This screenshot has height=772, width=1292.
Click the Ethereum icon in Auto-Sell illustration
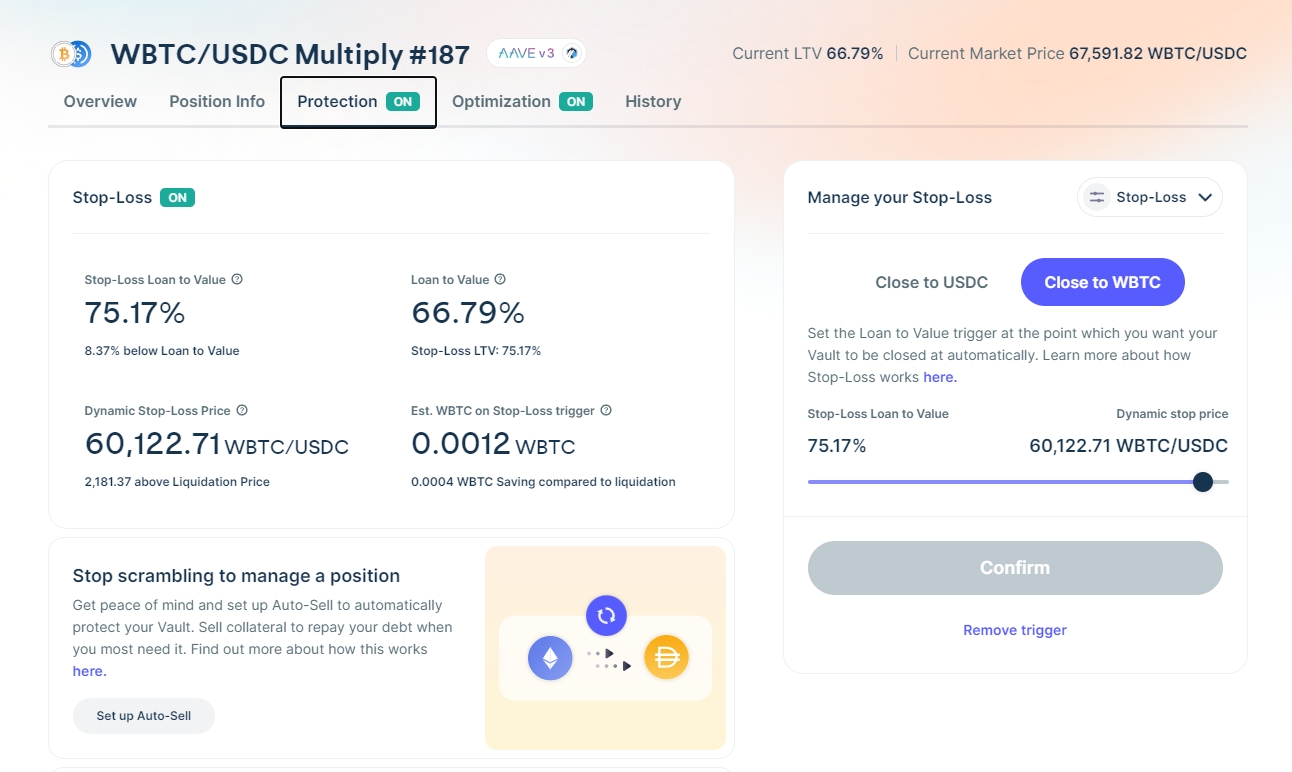click(550, 658)
